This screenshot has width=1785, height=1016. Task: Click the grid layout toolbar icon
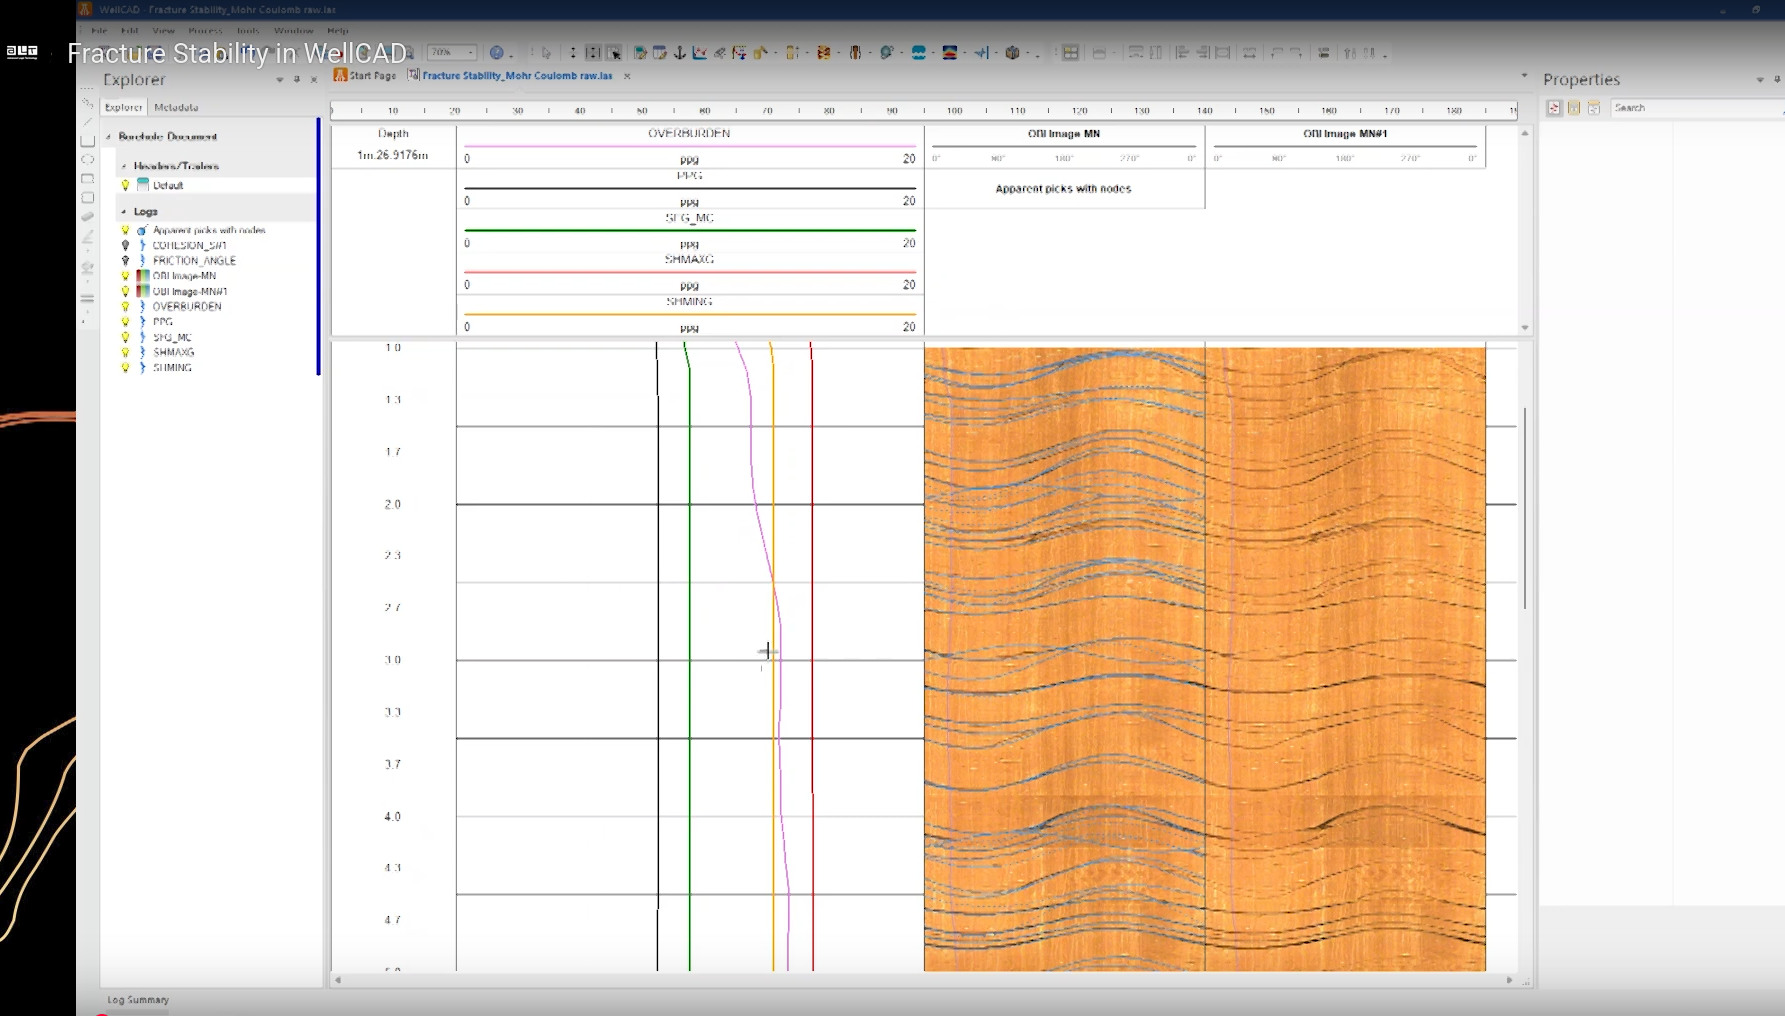coord(1070,53)
